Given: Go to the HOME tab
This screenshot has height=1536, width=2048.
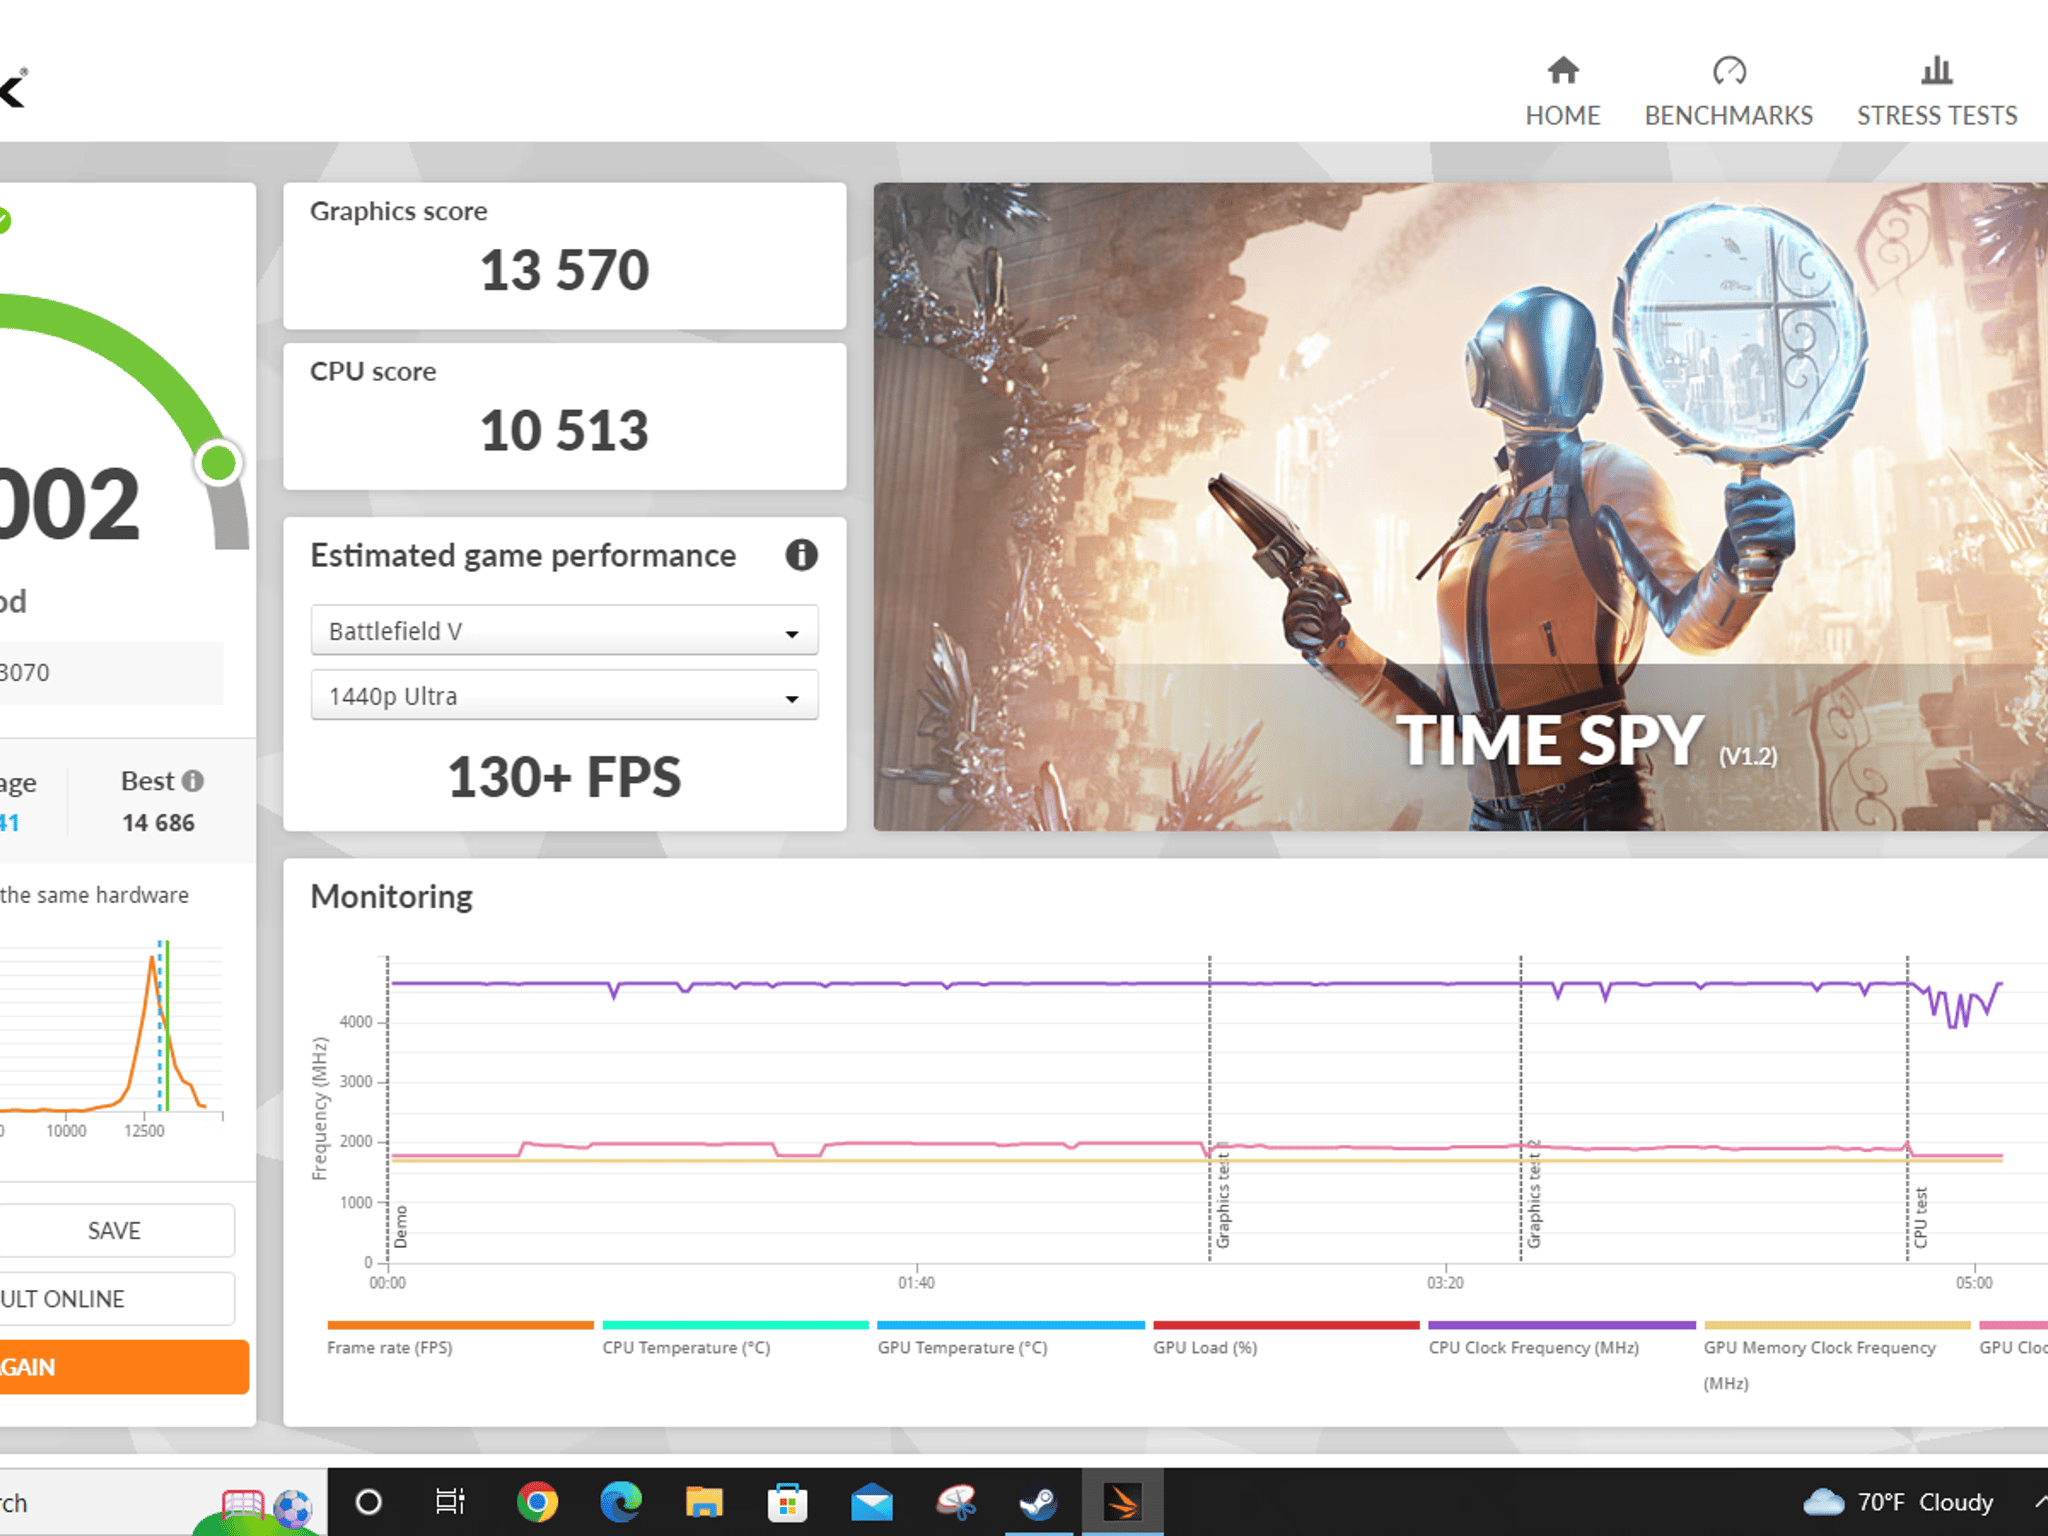Looking at the screenshot, I should click(x=1562, y=92).
